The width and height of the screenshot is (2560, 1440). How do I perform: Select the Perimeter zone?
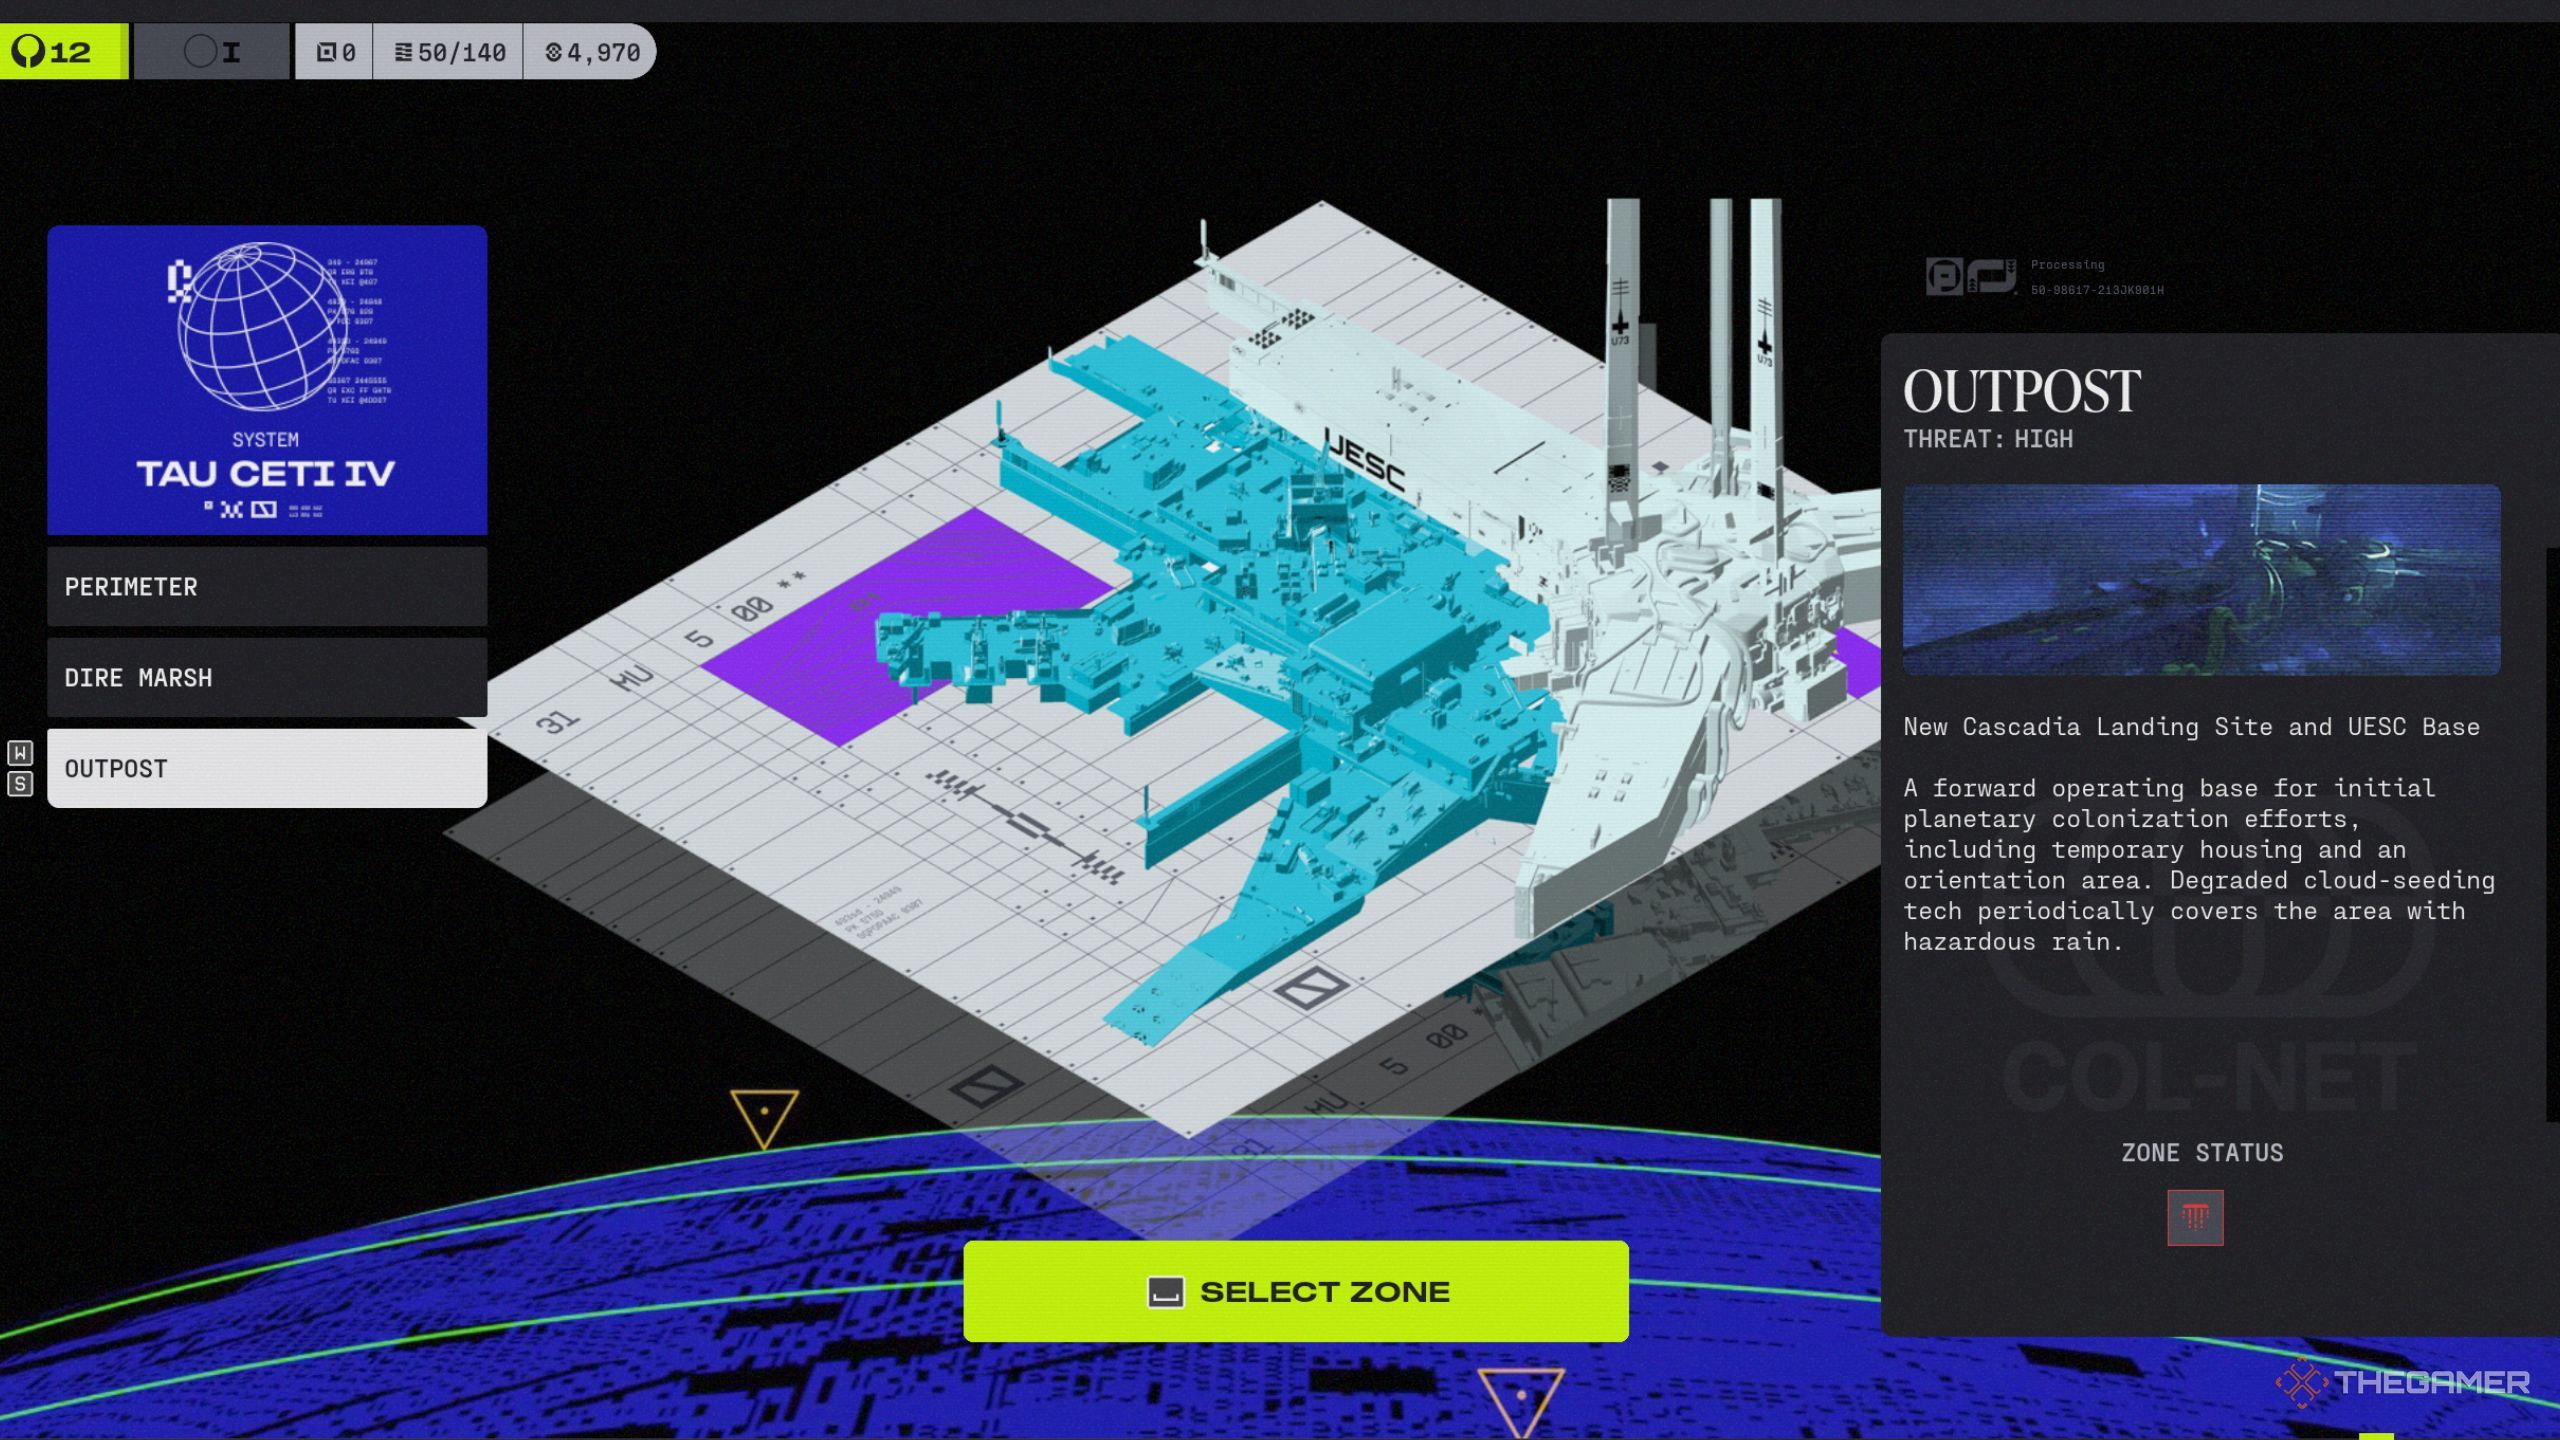pyautogui.click(x=267, y=587)
